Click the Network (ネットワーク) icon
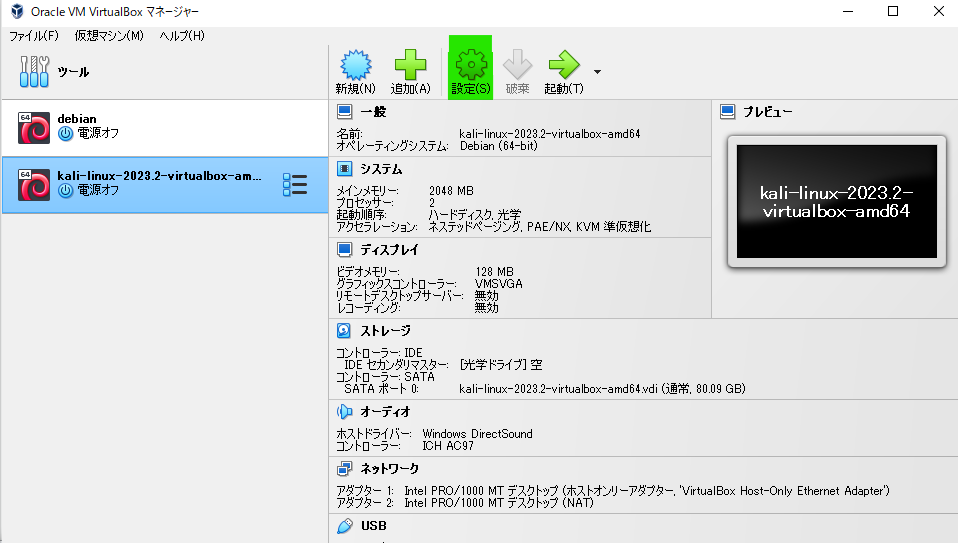 pyautogui.click(x=345, y=468)
